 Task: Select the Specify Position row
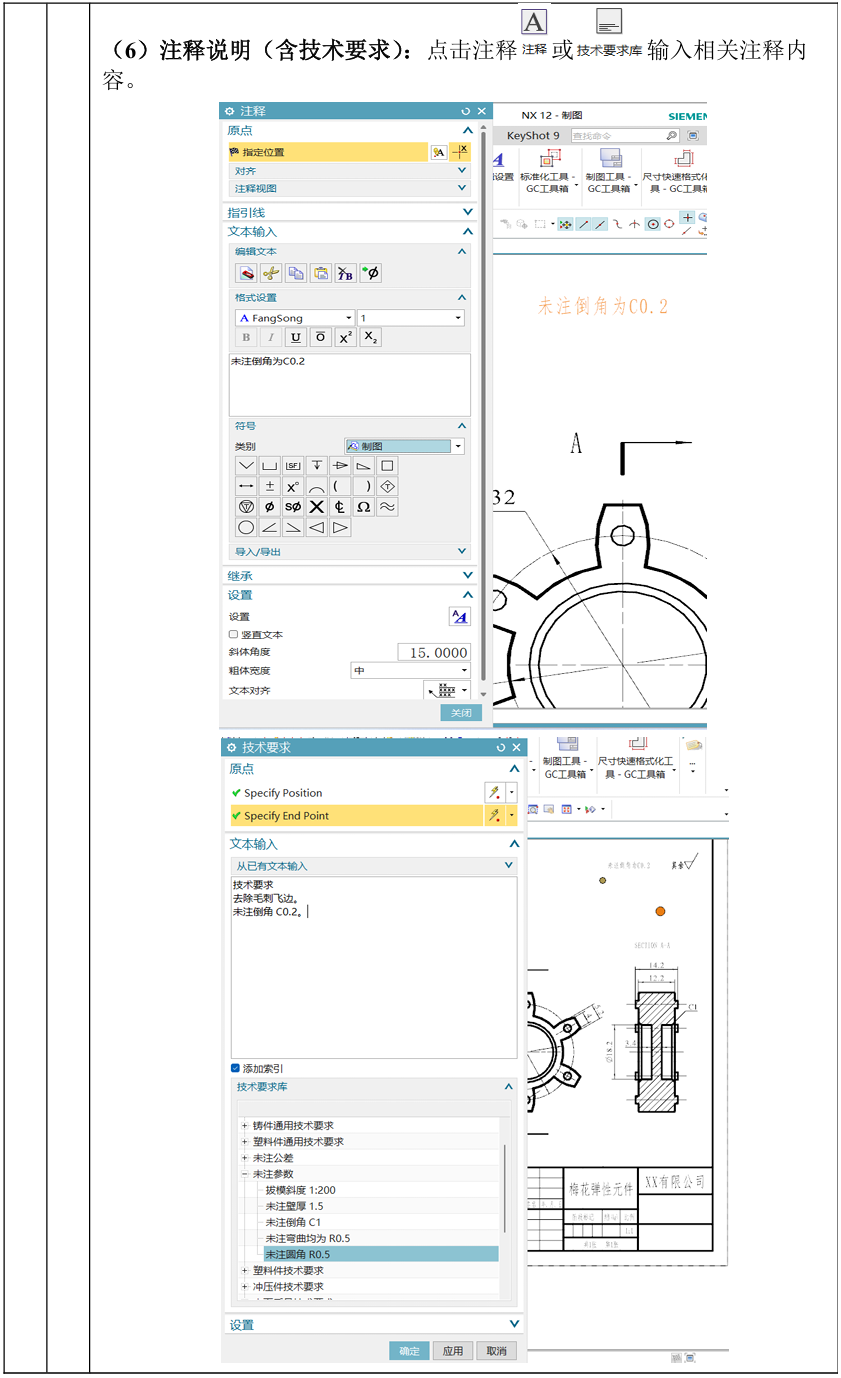pyautogui.click(x=355, y=793)
